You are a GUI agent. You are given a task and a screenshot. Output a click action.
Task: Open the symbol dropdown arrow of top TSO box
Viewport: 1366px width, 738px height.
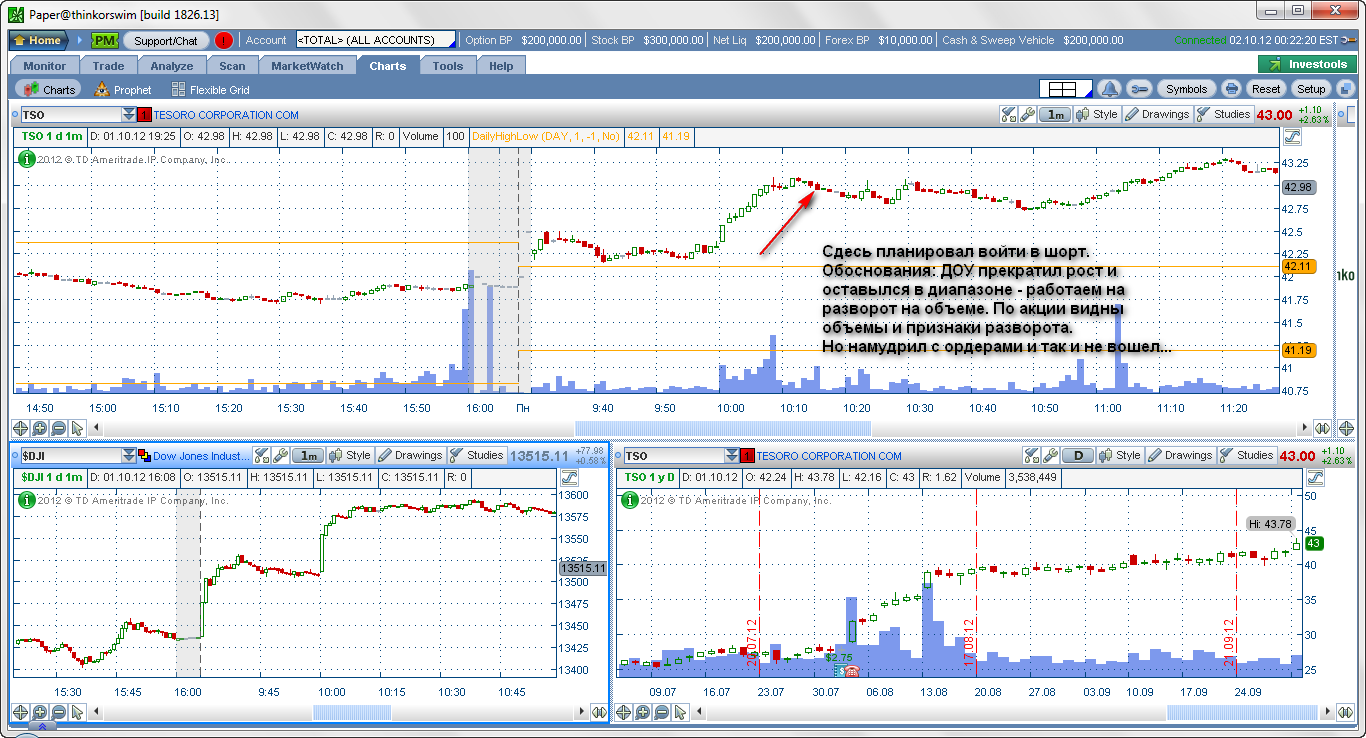(128, 115)
